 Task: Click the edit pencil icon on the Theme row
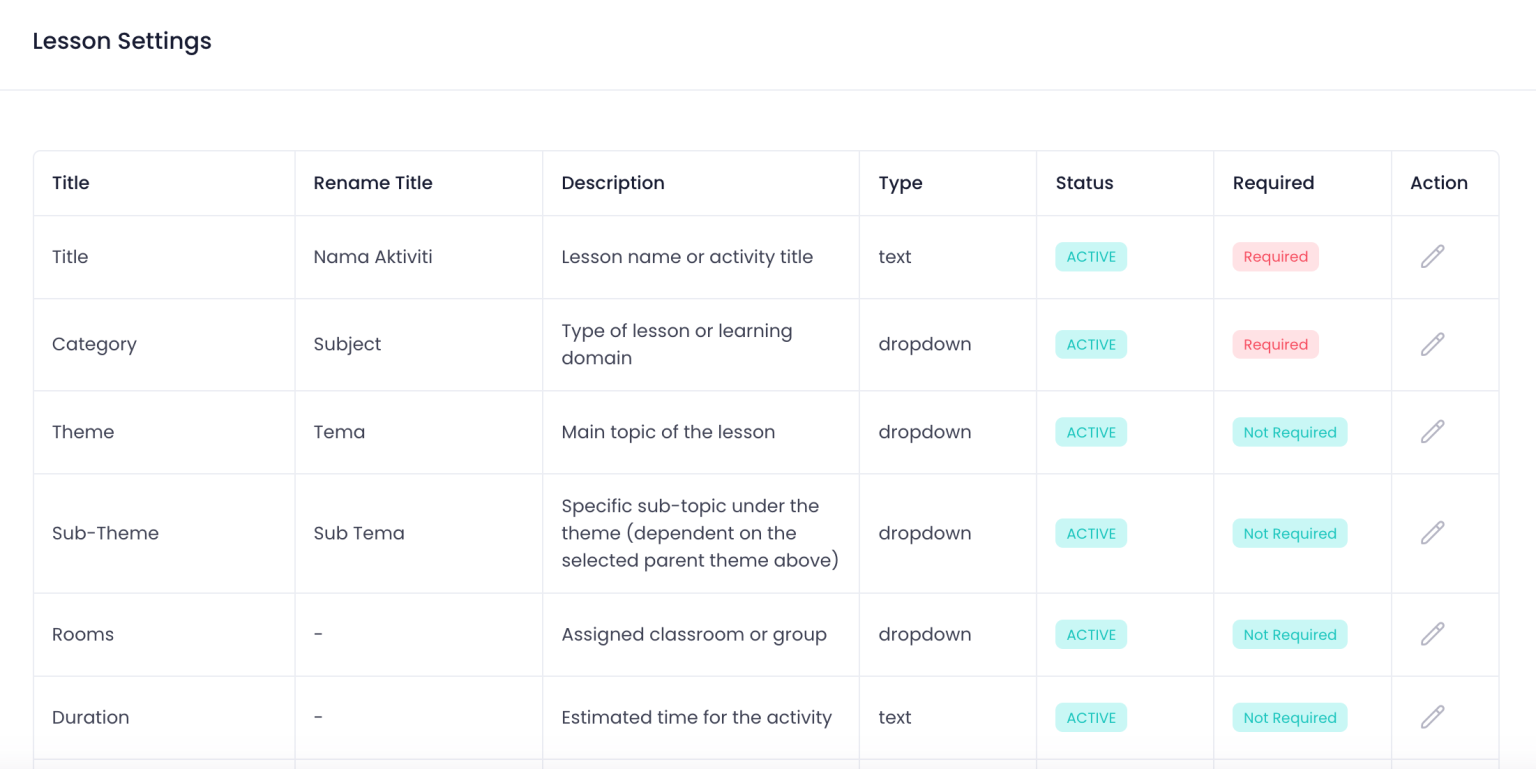click(x=1433, y=431)
